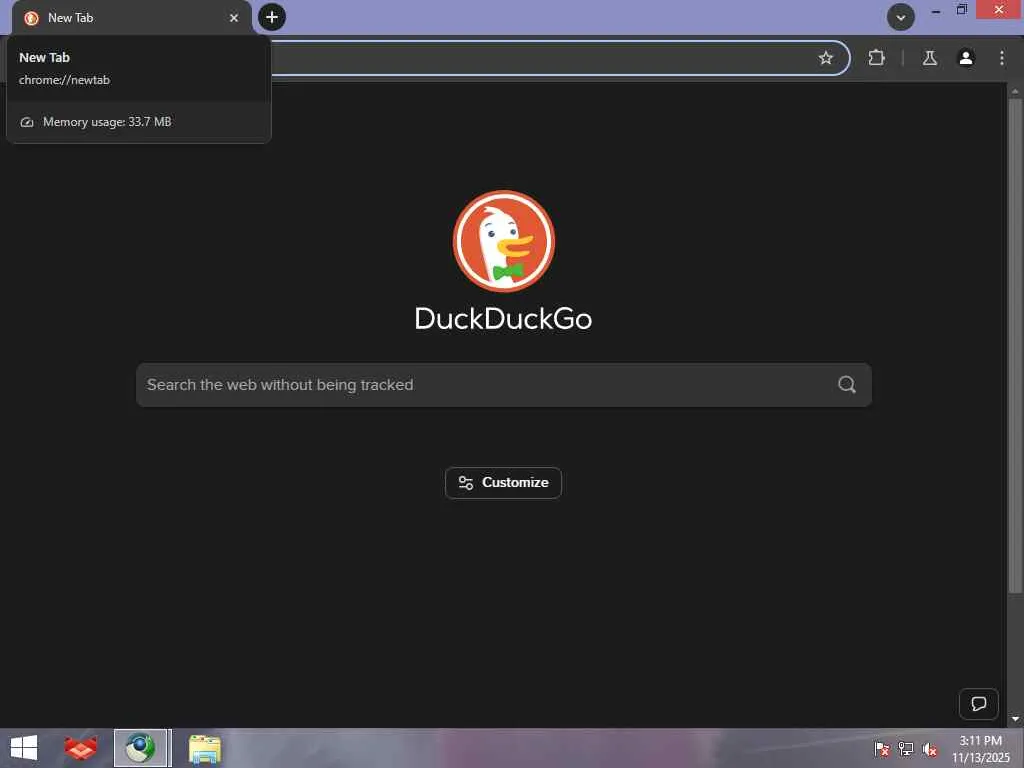Open the Chrome Labs flask icon

click(x=930, y=58)
